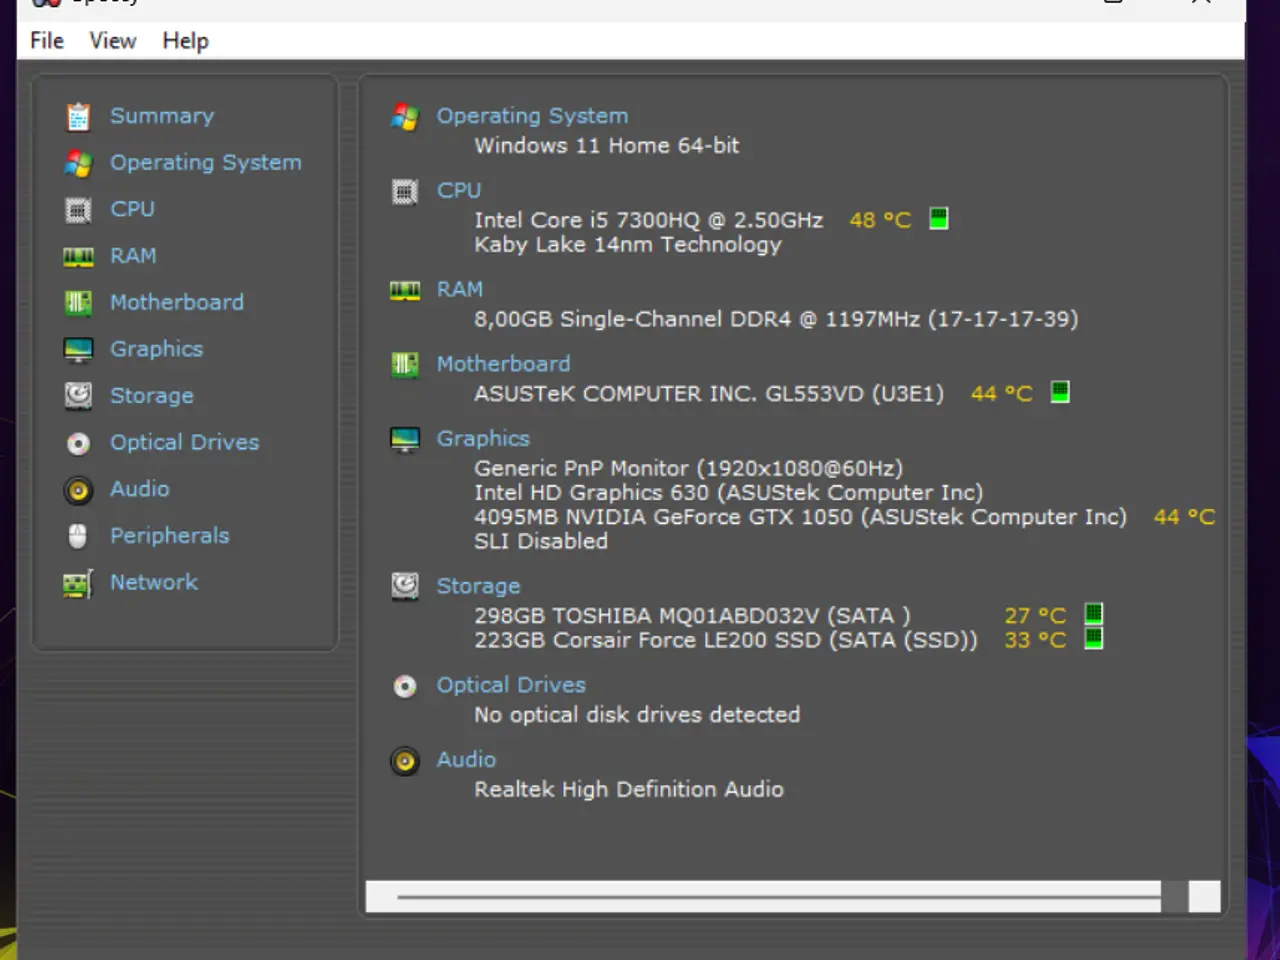
Task: Click the RAM stick icon in sidebar
Action: click(78, 257)
